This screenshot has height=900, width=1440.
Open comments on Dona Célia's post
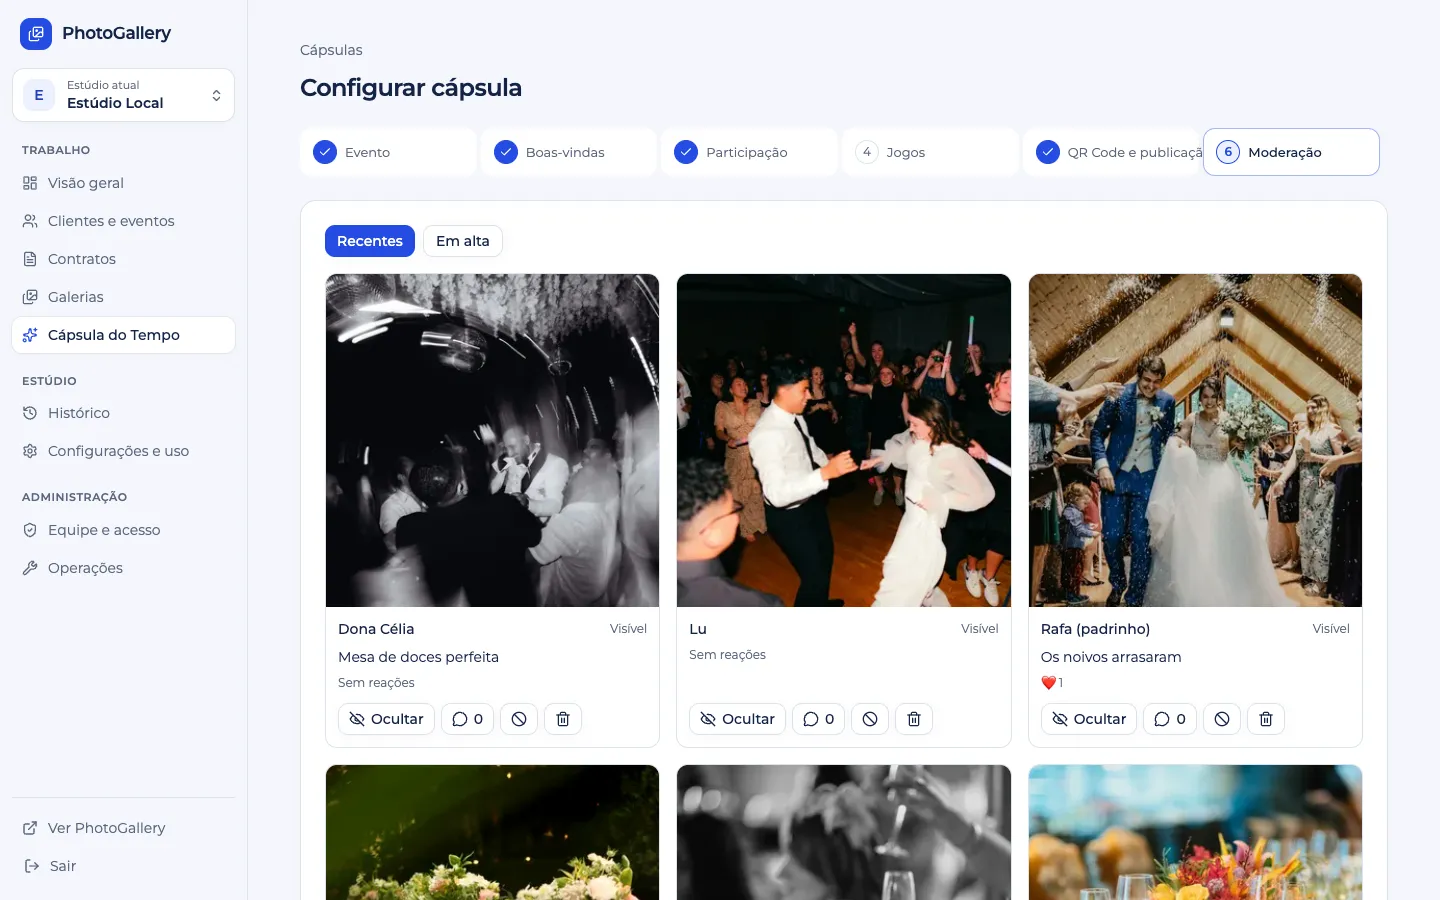[468, 719]
